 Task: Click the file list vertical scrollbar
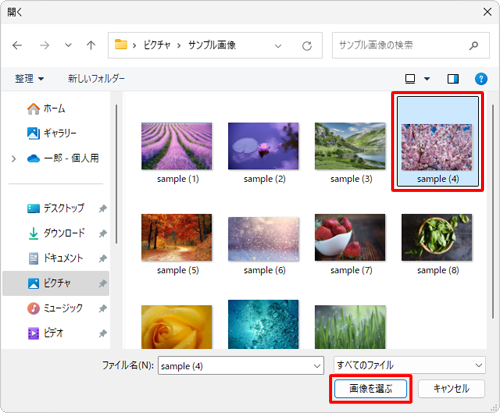(x=493, y=212)
